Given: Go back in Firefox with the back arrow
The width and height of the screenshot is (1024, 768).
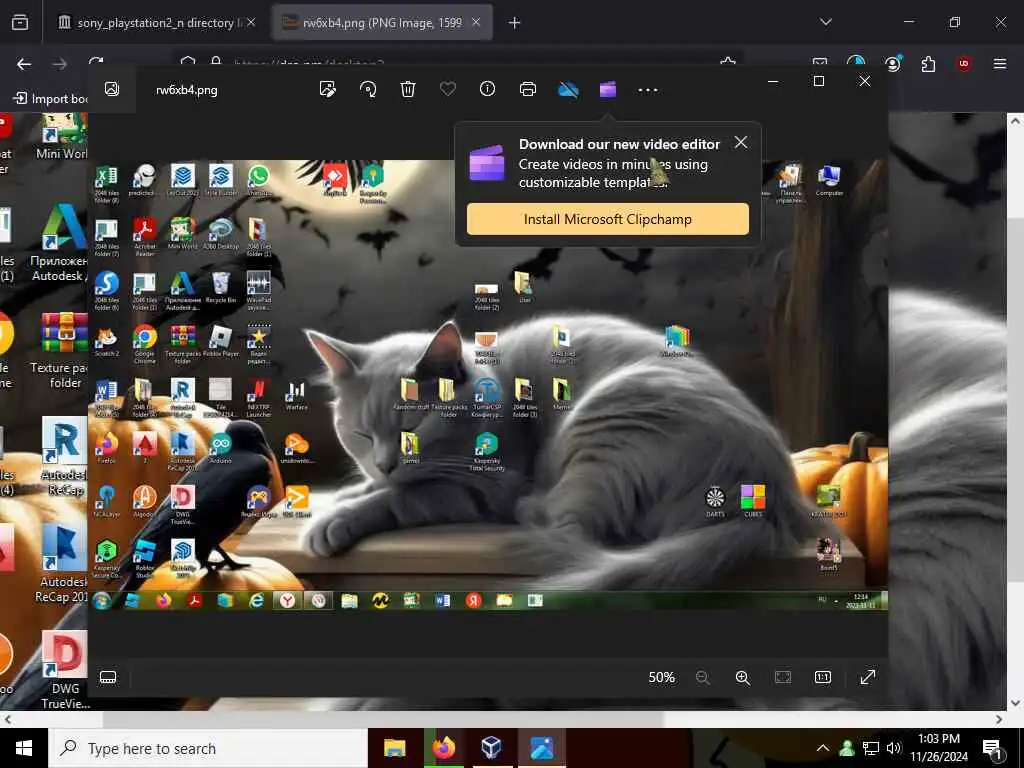Looking at the screenshot, I should 24,64.
